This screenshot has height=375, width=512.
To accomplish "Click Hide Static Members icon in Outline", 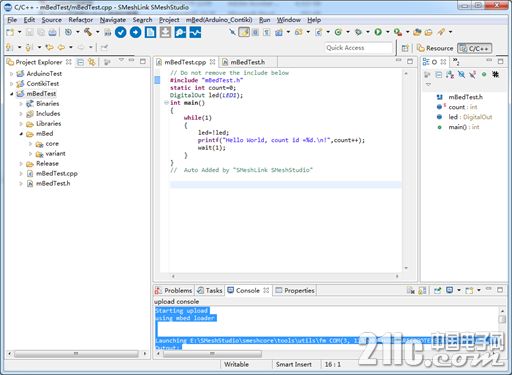I will (473, 75).
